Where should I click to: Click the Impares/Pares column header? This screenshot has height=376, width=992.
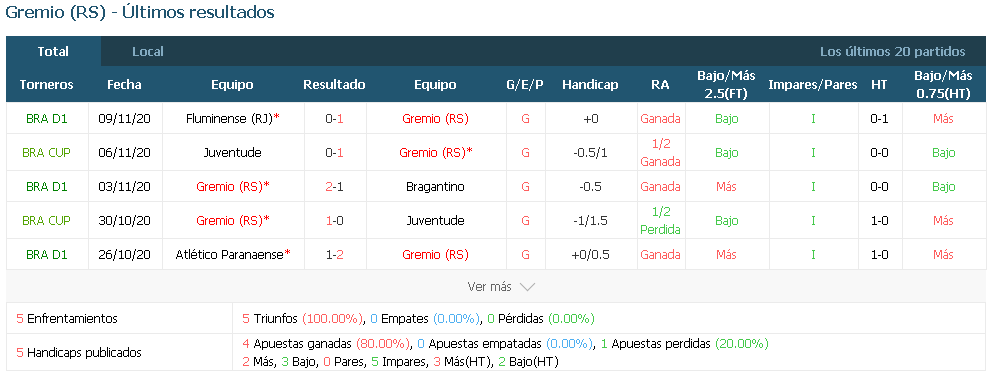click(x=813, y=85)
